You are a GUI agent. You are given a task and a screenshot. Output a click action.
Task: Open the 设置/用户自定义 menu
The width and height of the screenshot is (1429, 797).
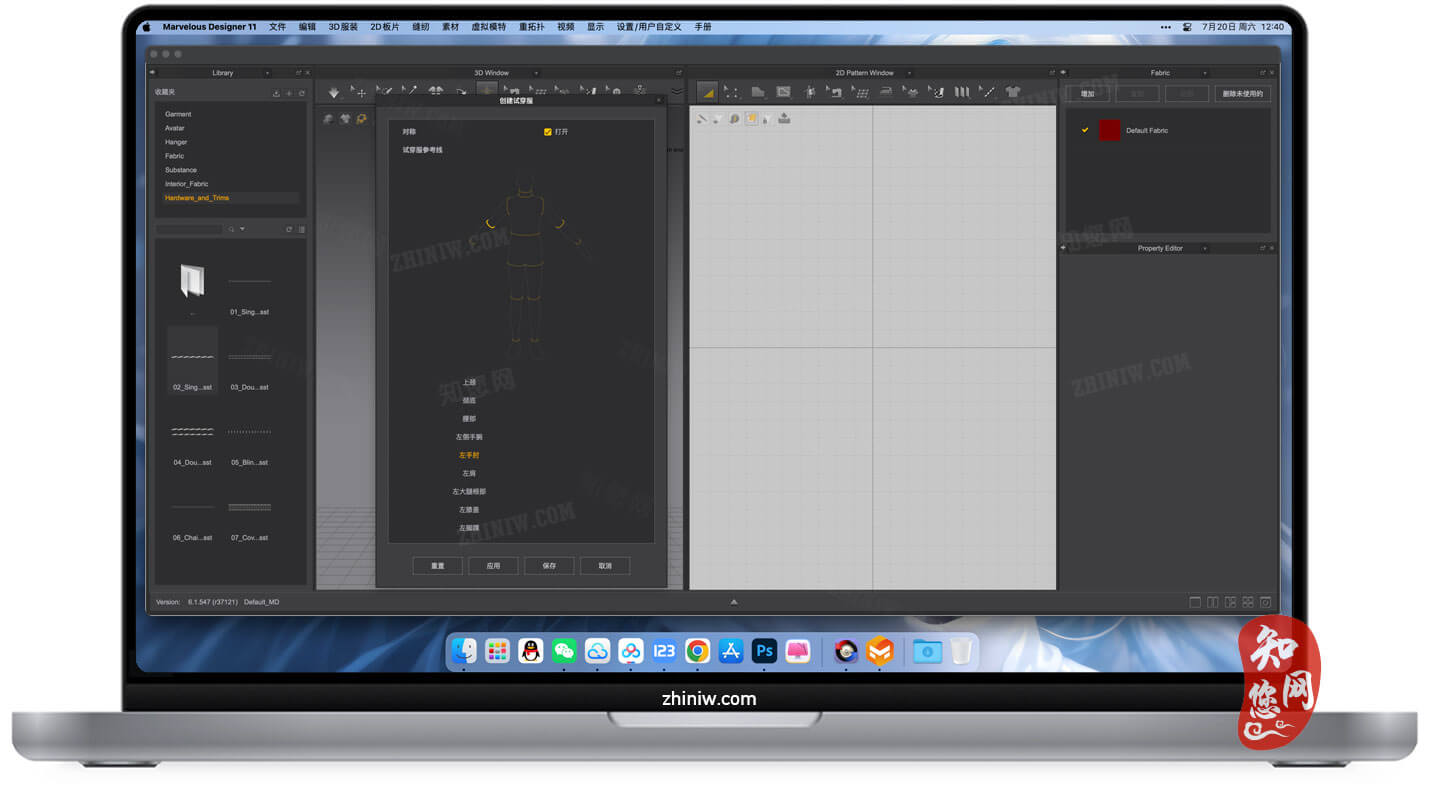point(648,27)
